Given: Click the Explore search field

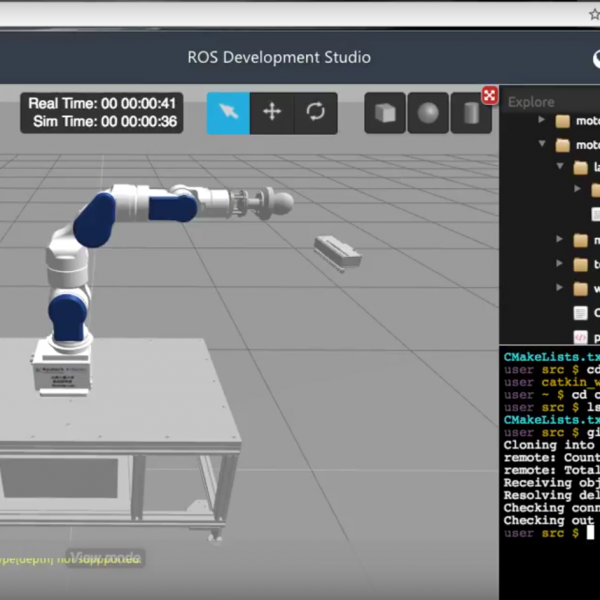Looking at the screenshot, I should [551, 102].
